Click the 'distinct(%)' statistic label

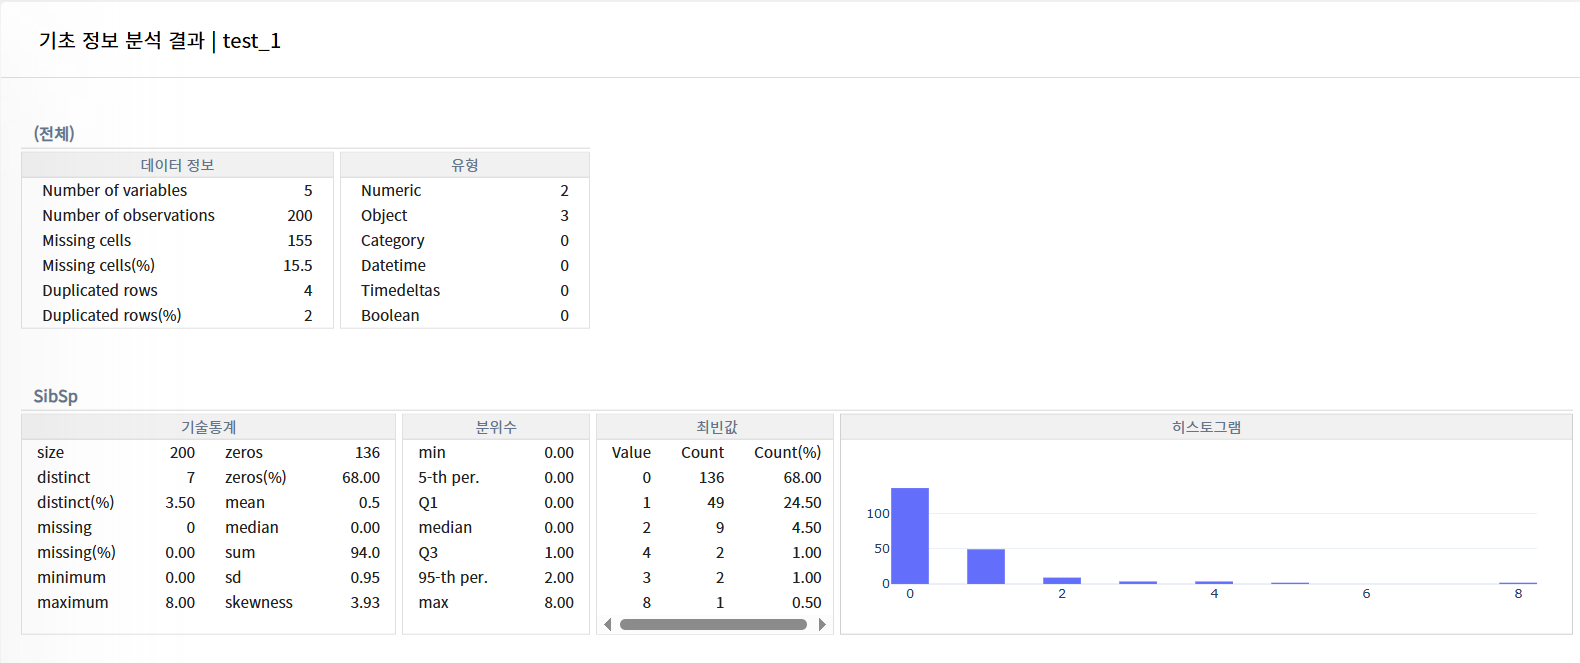pos(75,502)
